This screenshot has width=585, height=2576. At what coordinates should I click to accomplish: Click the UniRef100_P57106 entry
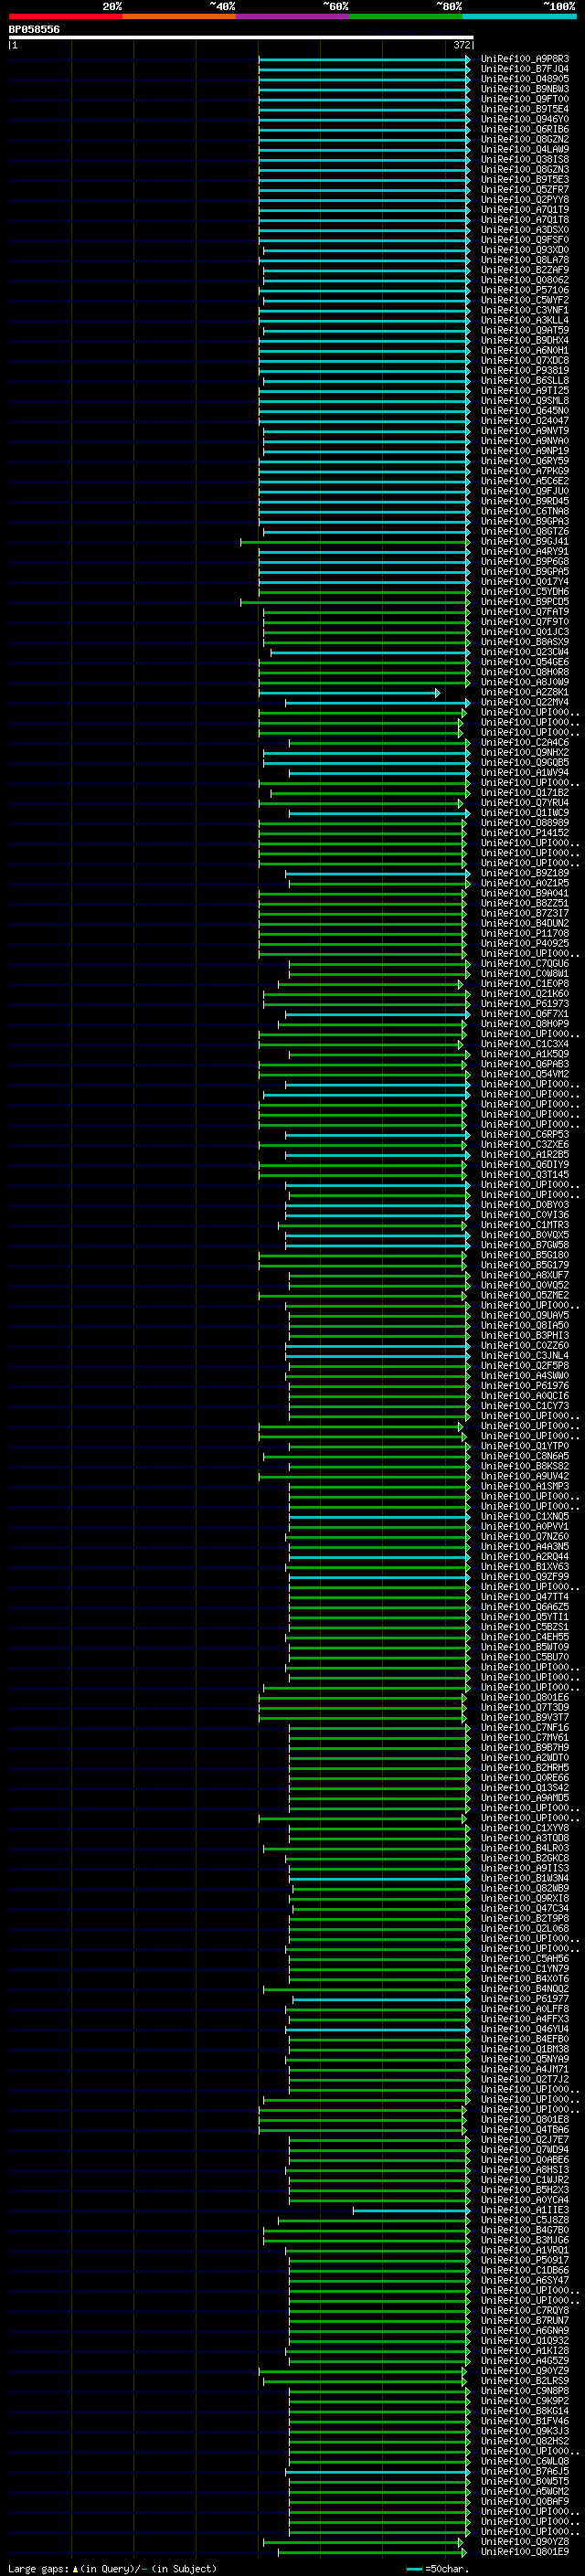click(524, 290)
